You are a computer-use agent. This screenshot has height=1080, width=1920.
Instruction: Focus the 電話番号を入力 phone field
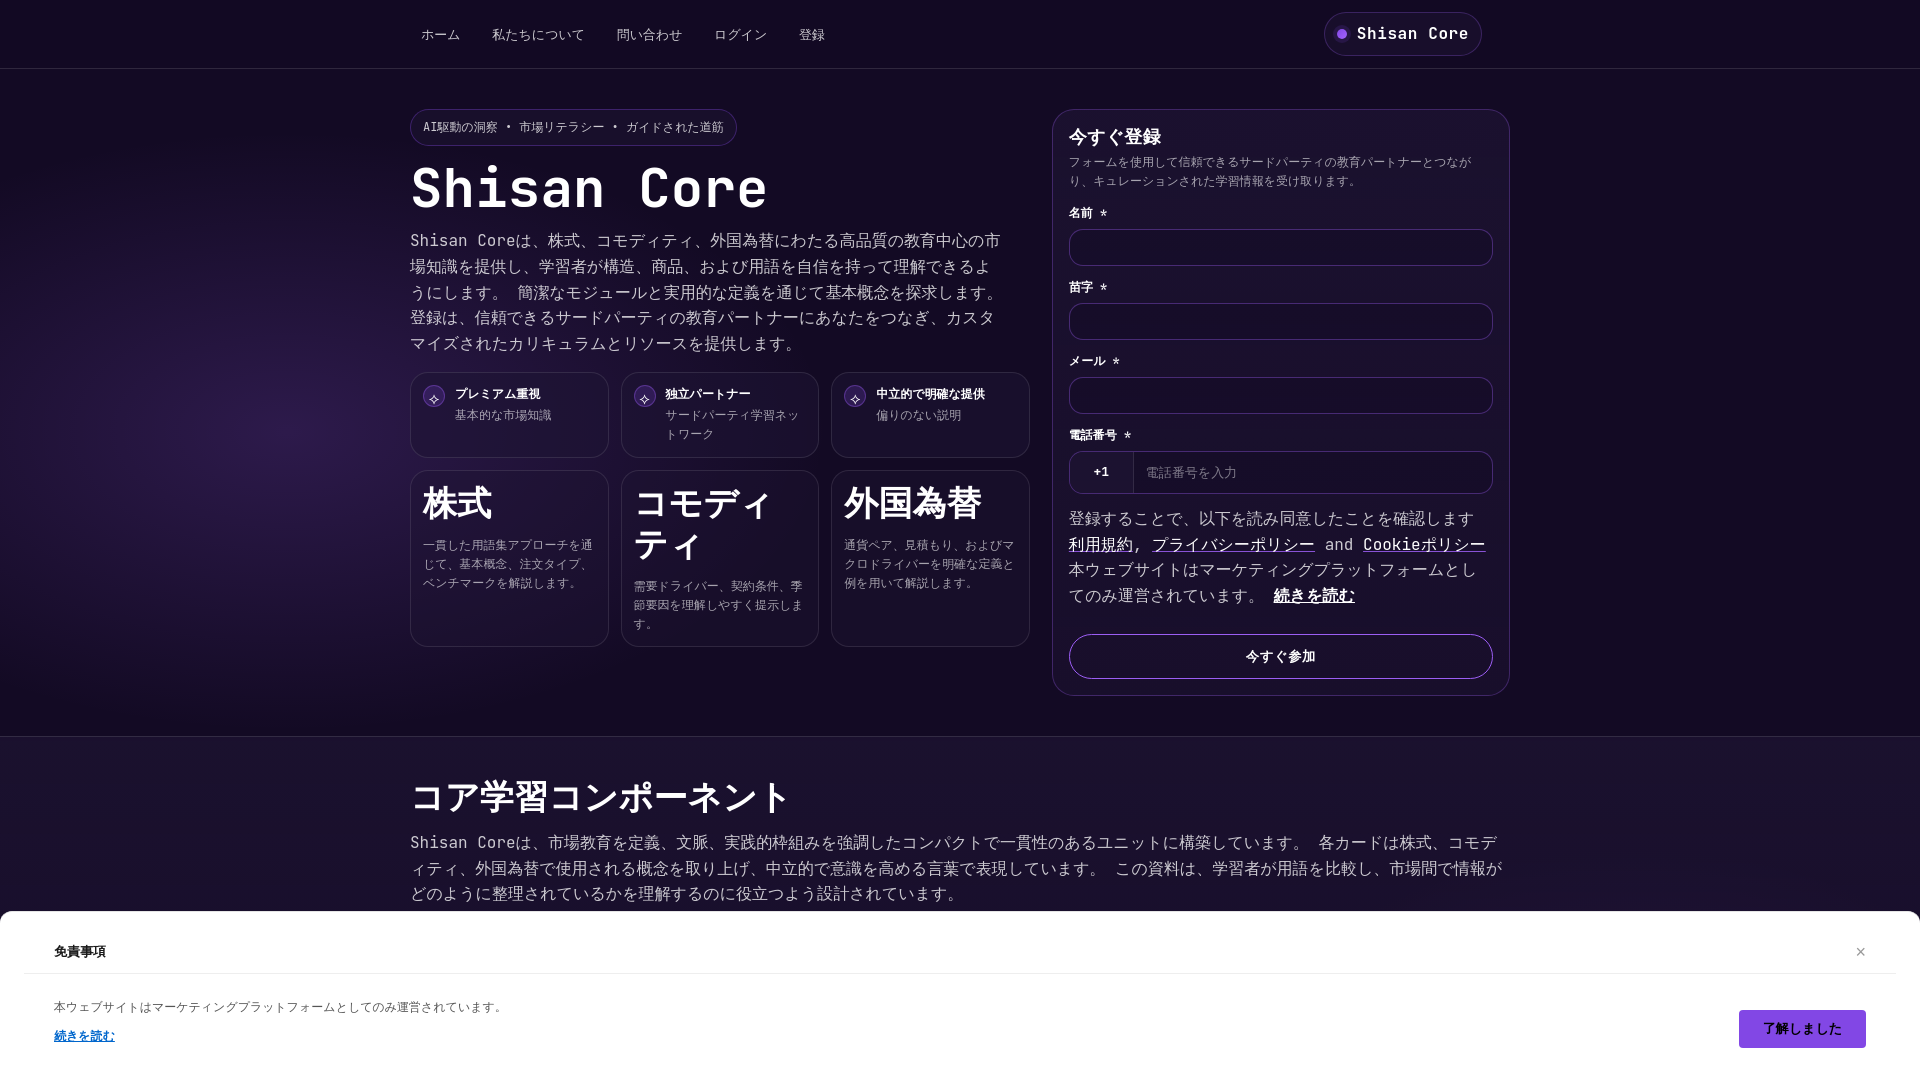point(1312,472)
